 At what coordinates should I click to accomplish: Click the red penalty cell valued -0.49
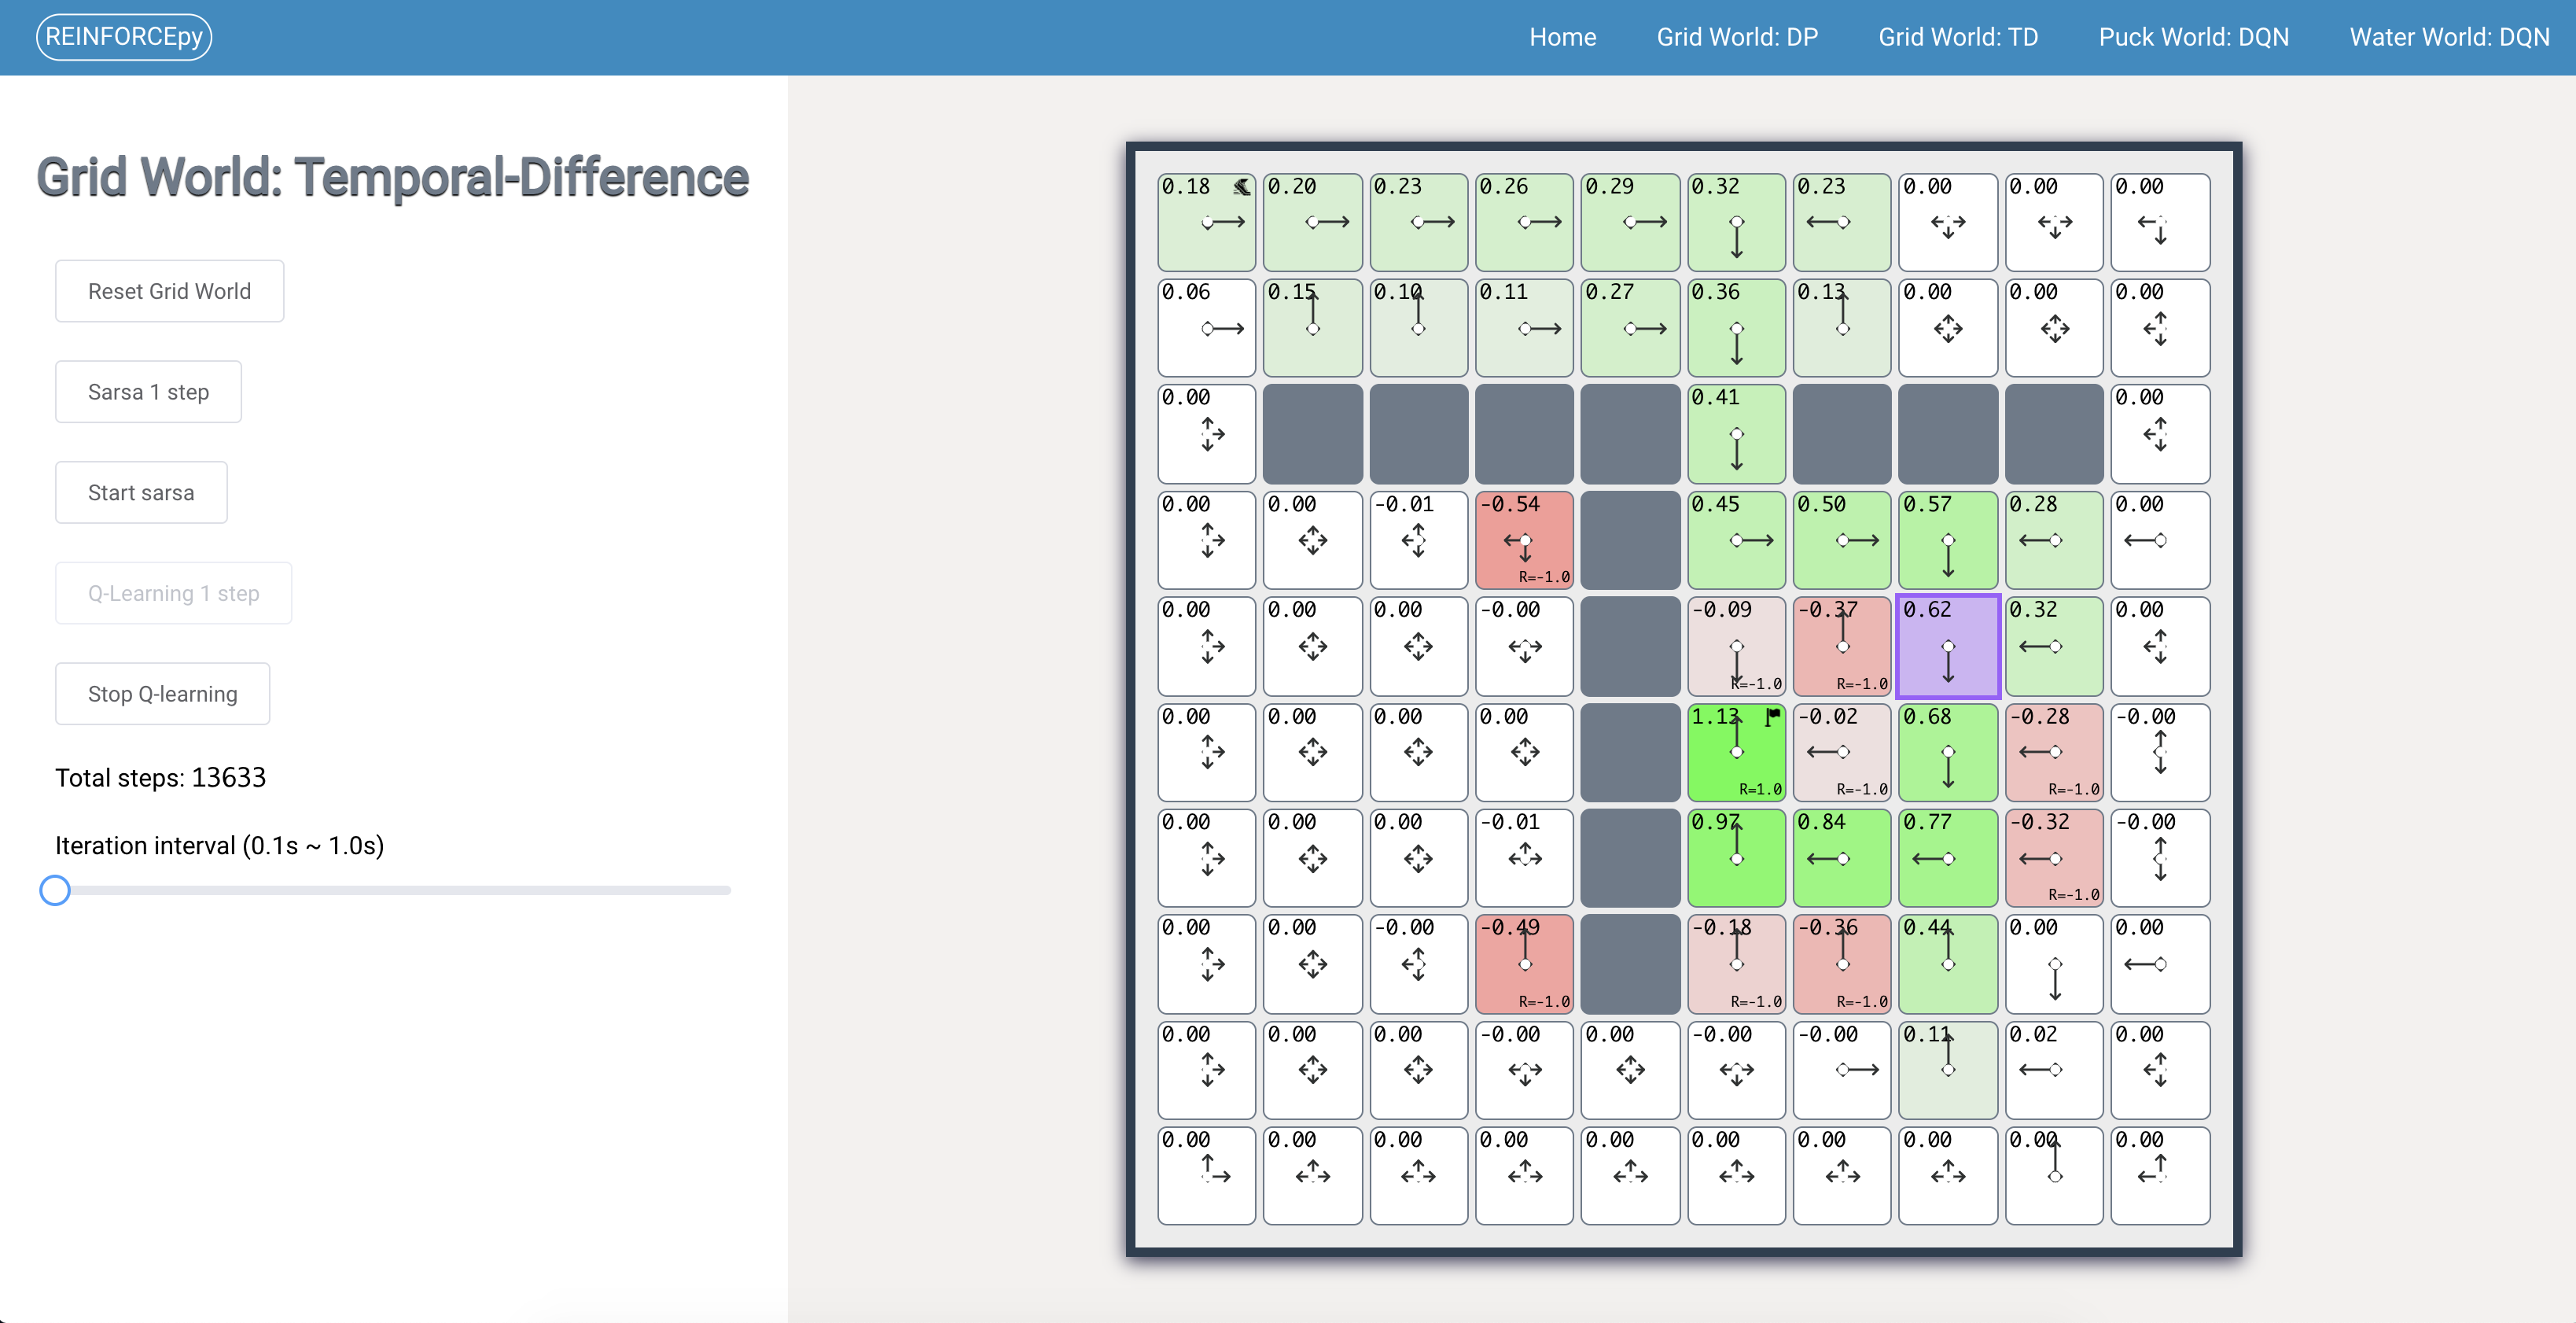point(1524,964)
